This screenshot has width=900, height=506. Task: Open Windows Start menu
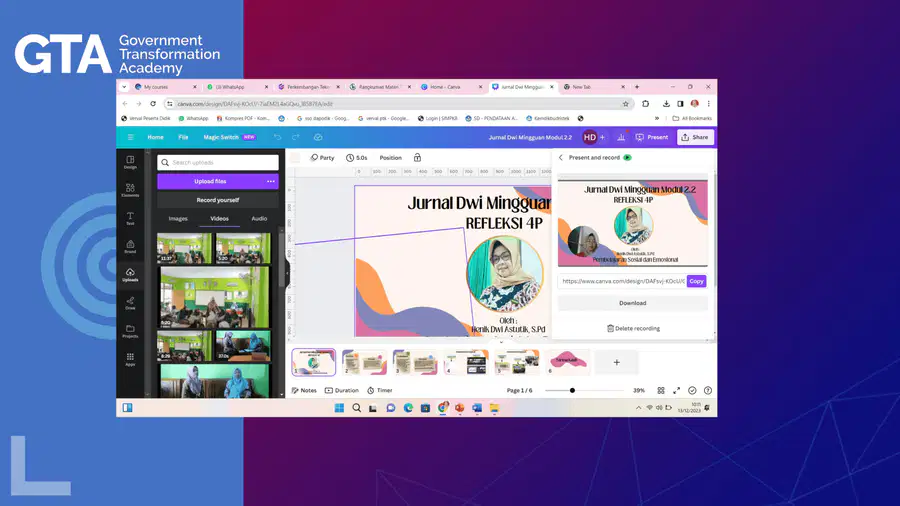tap(339, 408)
